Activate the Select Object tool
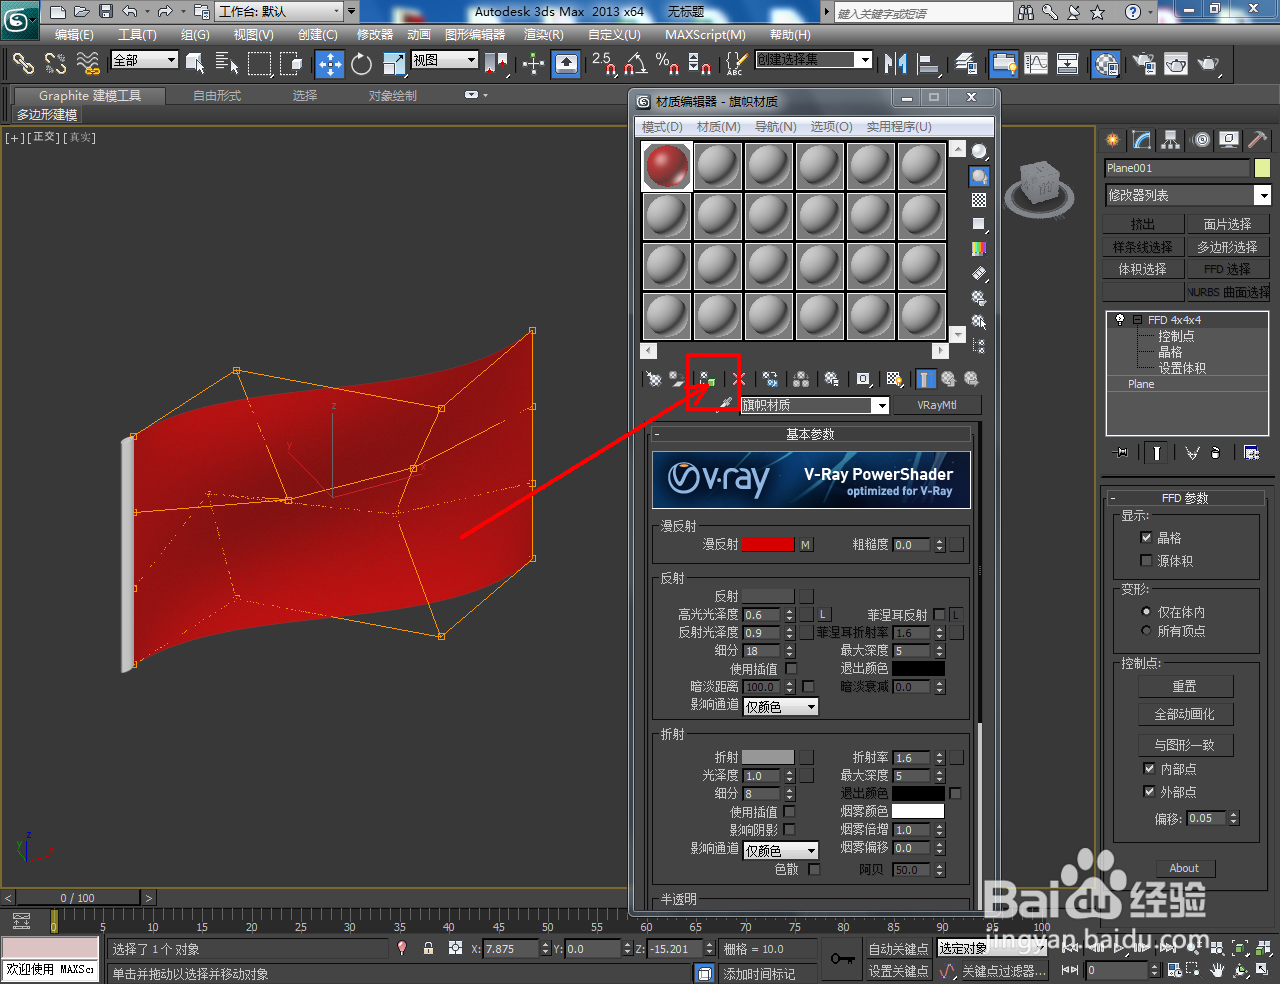Viewport: 1280px width, 984px height. tap(196, 64)
